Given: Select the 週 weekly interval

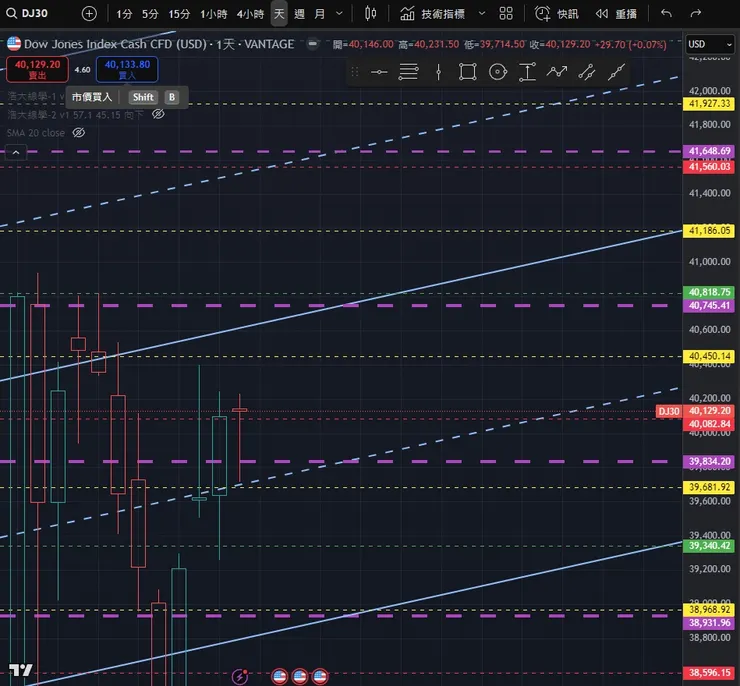Looking at the screenshot, I should pos(299,14).
